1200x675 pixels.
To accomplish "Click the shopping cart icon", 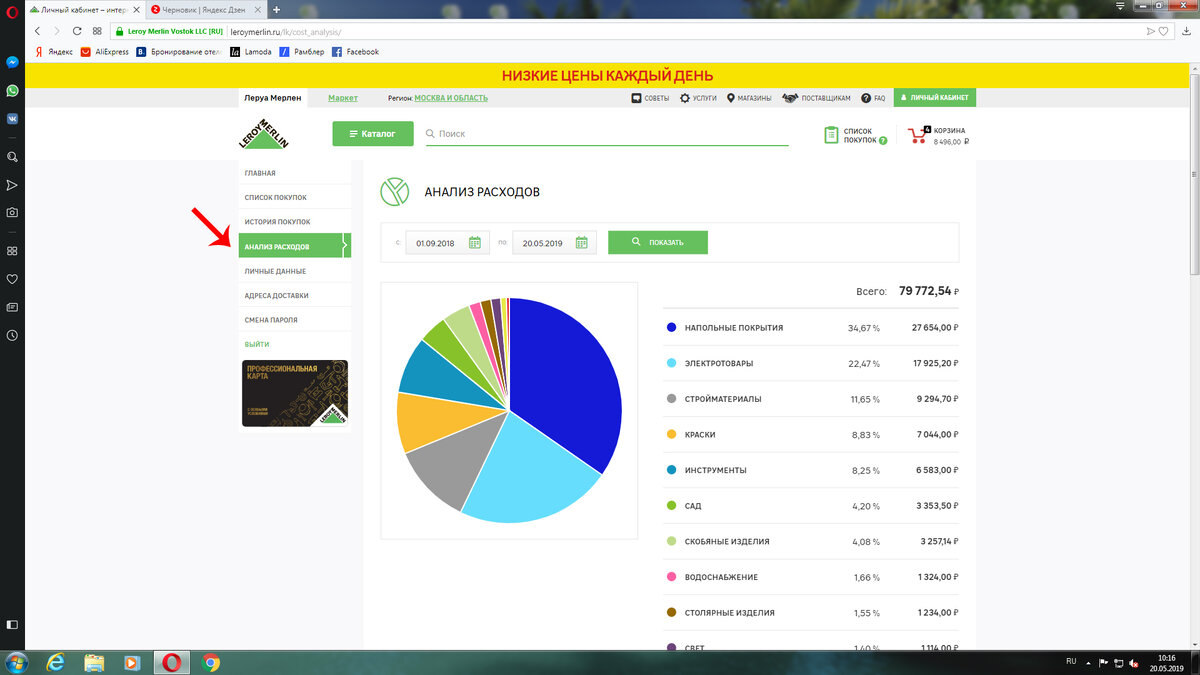I will (x=918, y=134).
